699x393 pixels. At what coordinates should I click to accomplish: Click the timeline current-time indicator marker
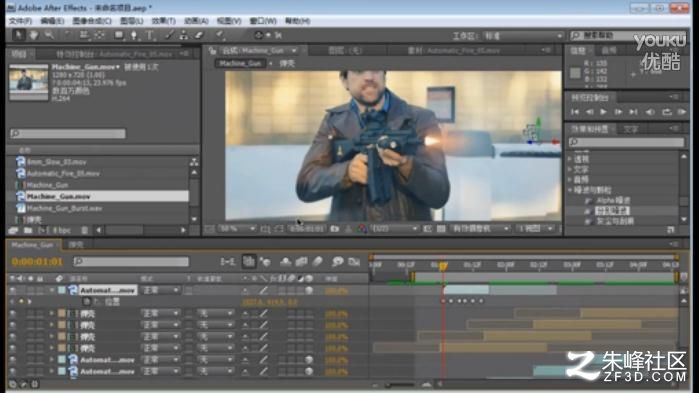point(443,266)
